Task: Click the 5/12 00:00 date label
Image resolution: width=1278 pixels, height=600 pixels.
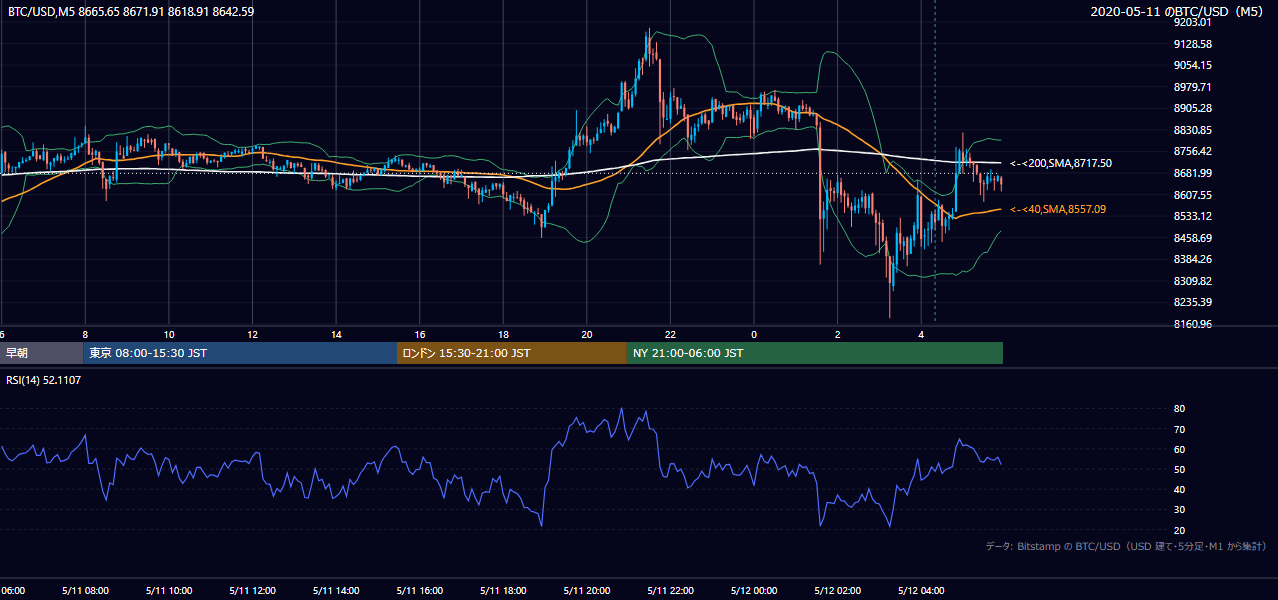Action: pos(754,591)
